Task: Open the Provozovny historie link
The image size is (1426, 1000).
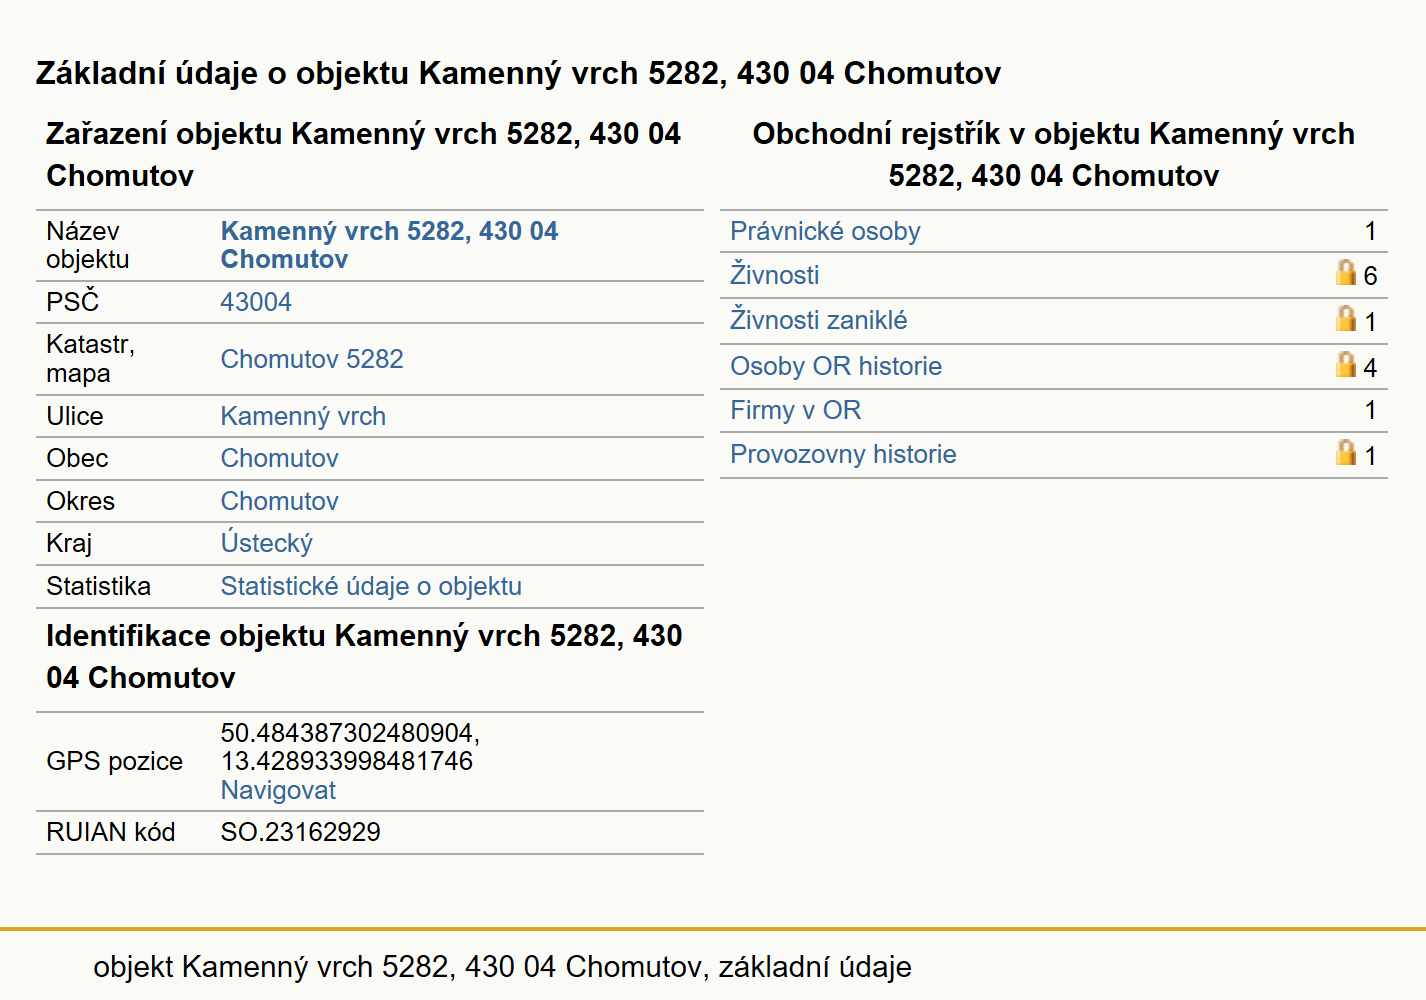Action: click(x=843, y=454)
